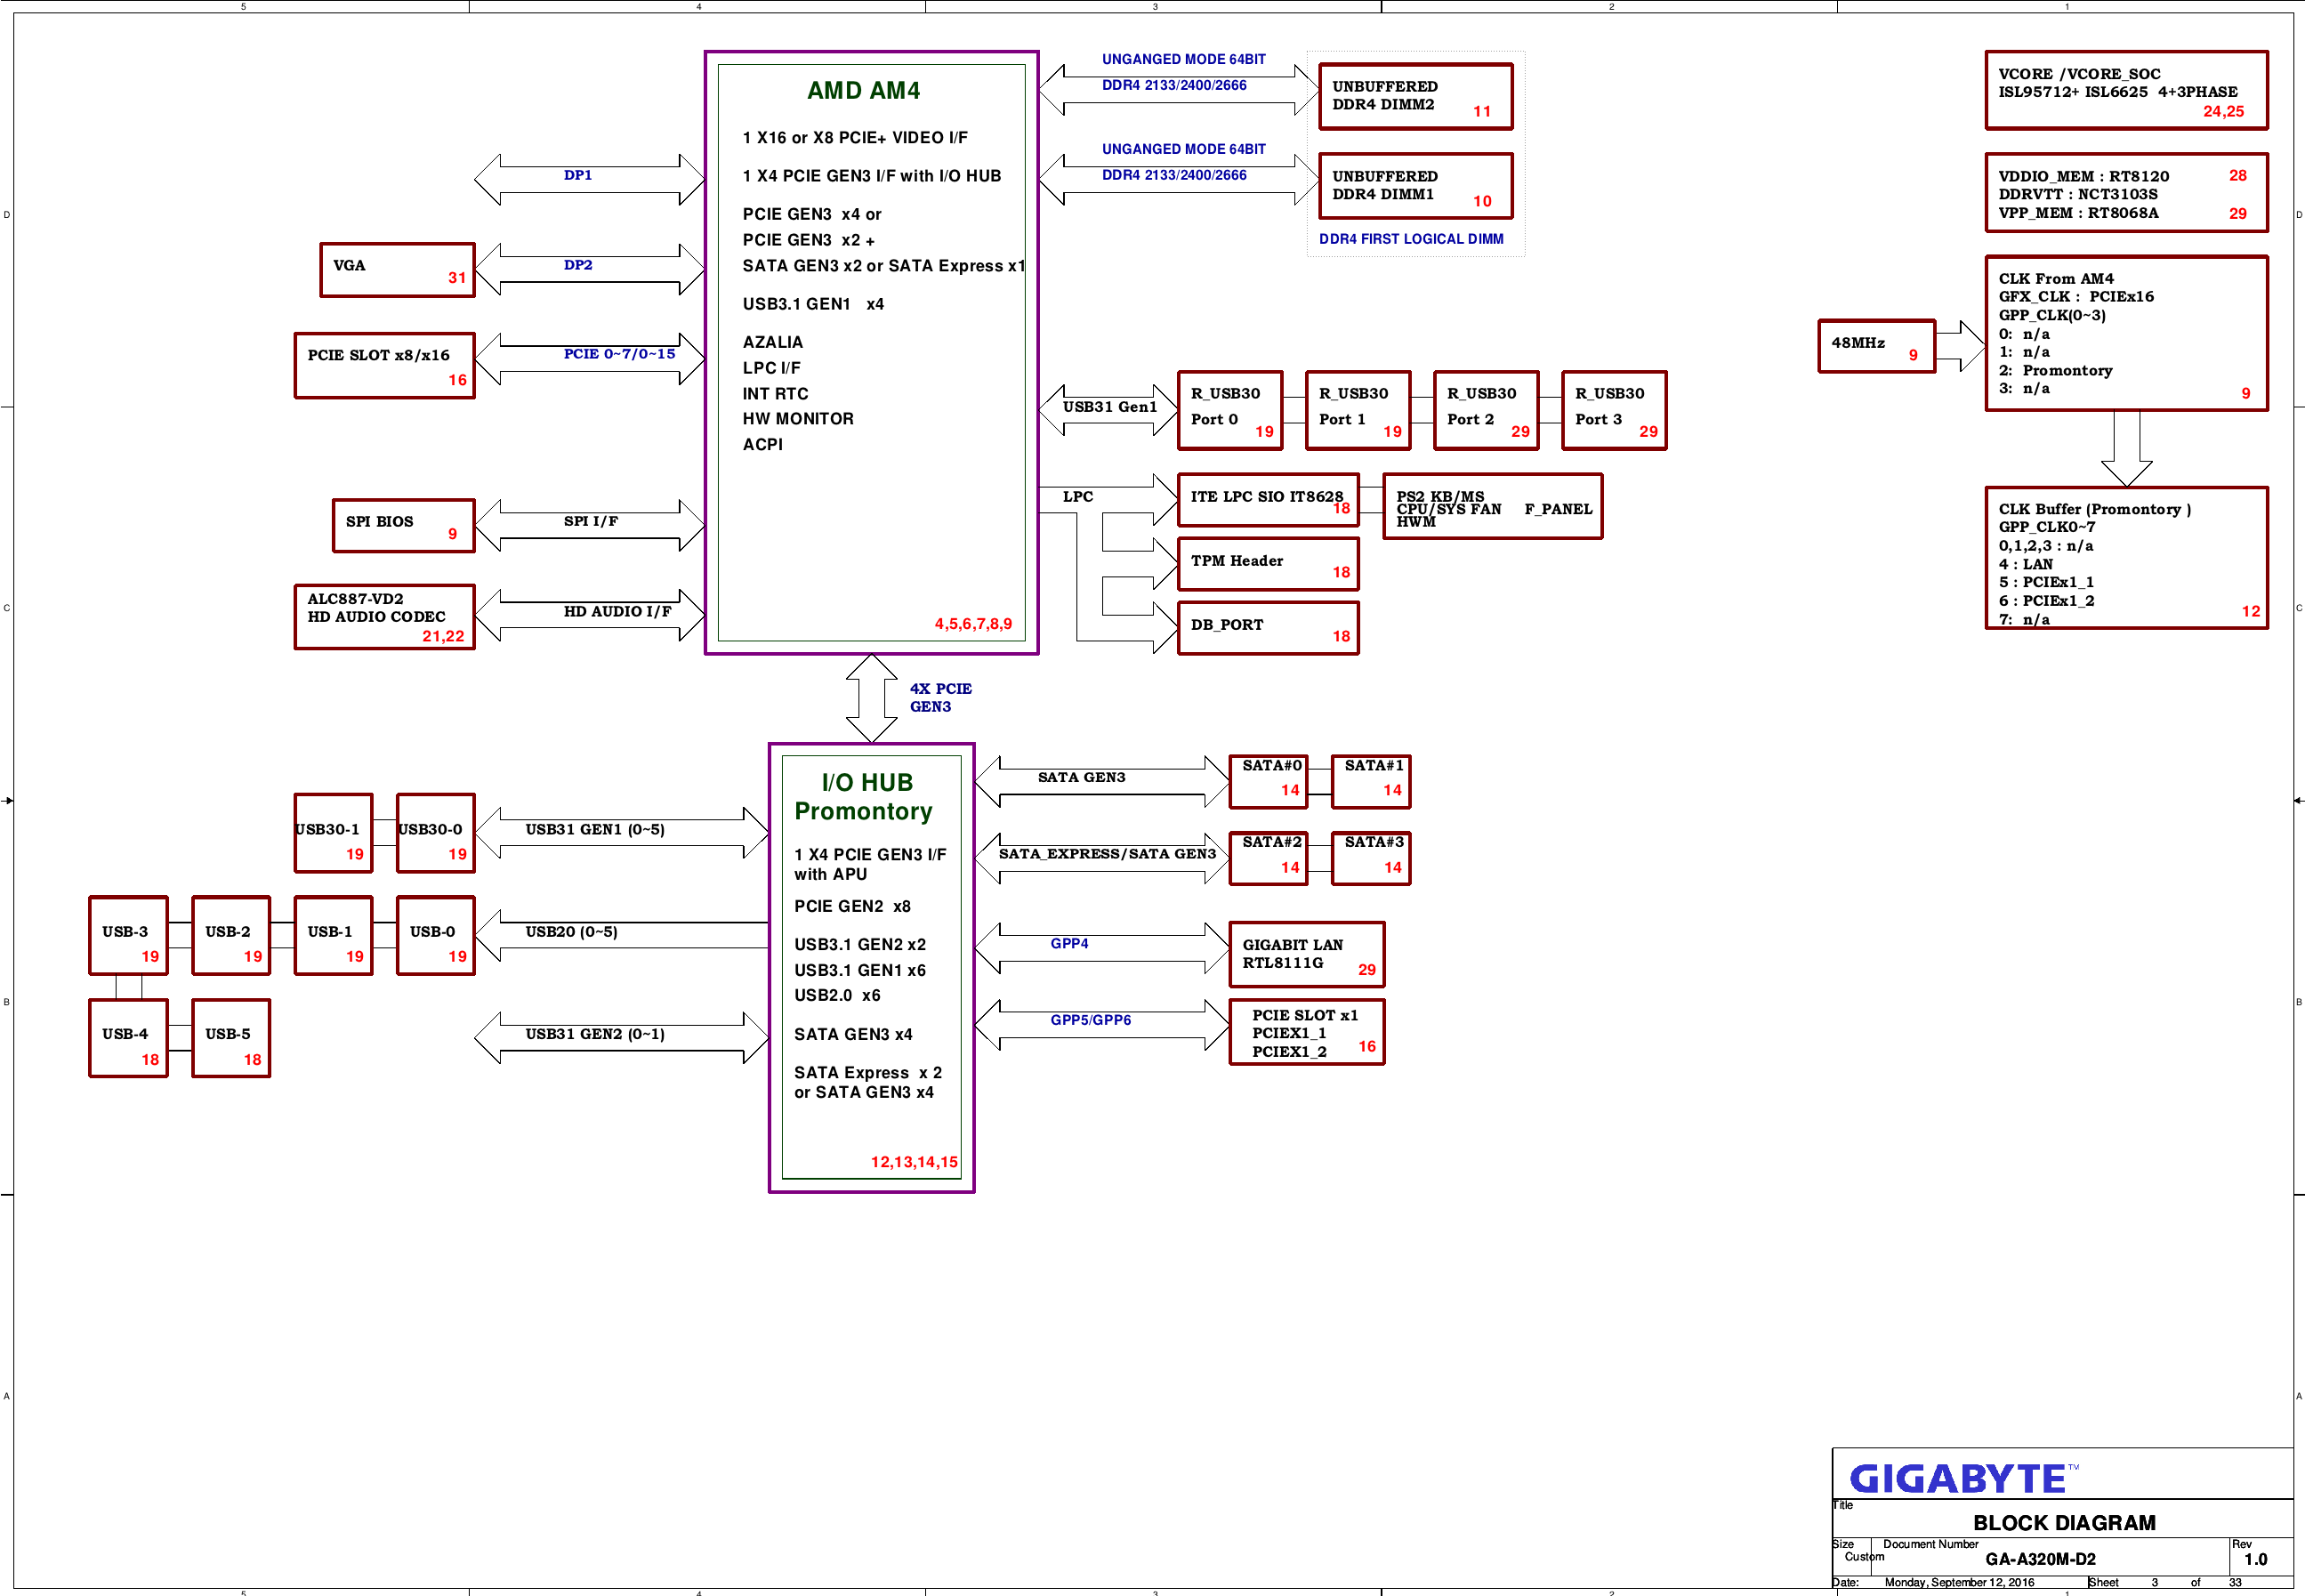Click the SPI BIOS block
2305x1596 pixels.
pos(403,526)
